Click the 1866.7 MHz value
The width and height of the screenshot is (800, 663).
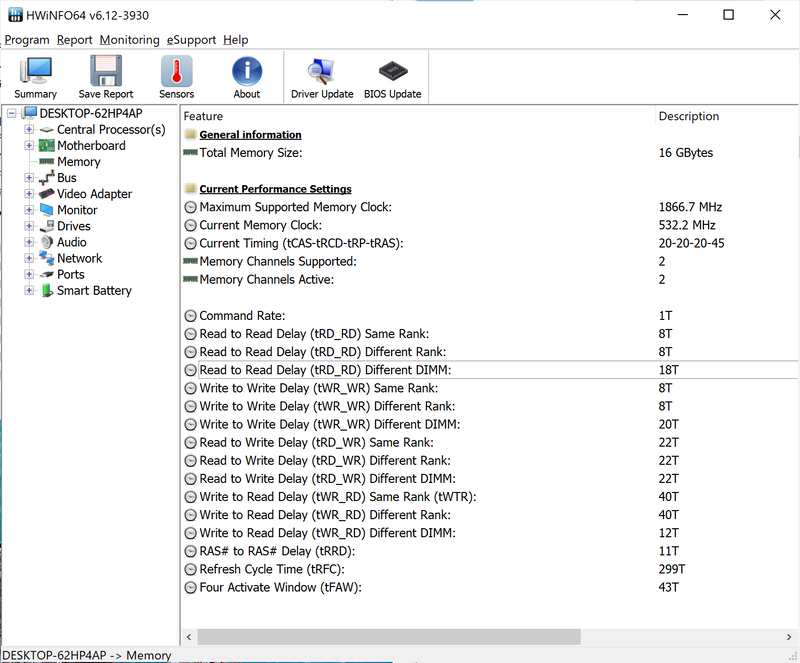point(690,207)
